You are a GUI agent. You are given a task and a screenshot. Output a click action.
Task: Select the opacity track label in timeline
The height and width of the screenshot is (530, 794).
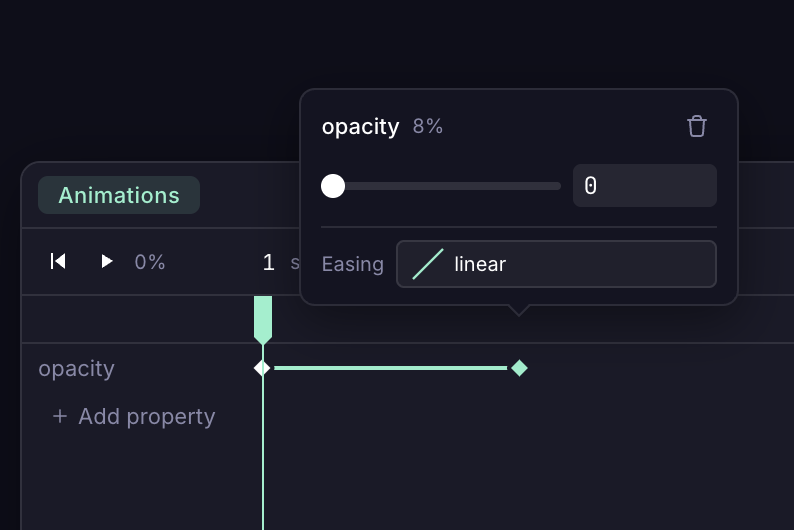click(x=76, y=368)
